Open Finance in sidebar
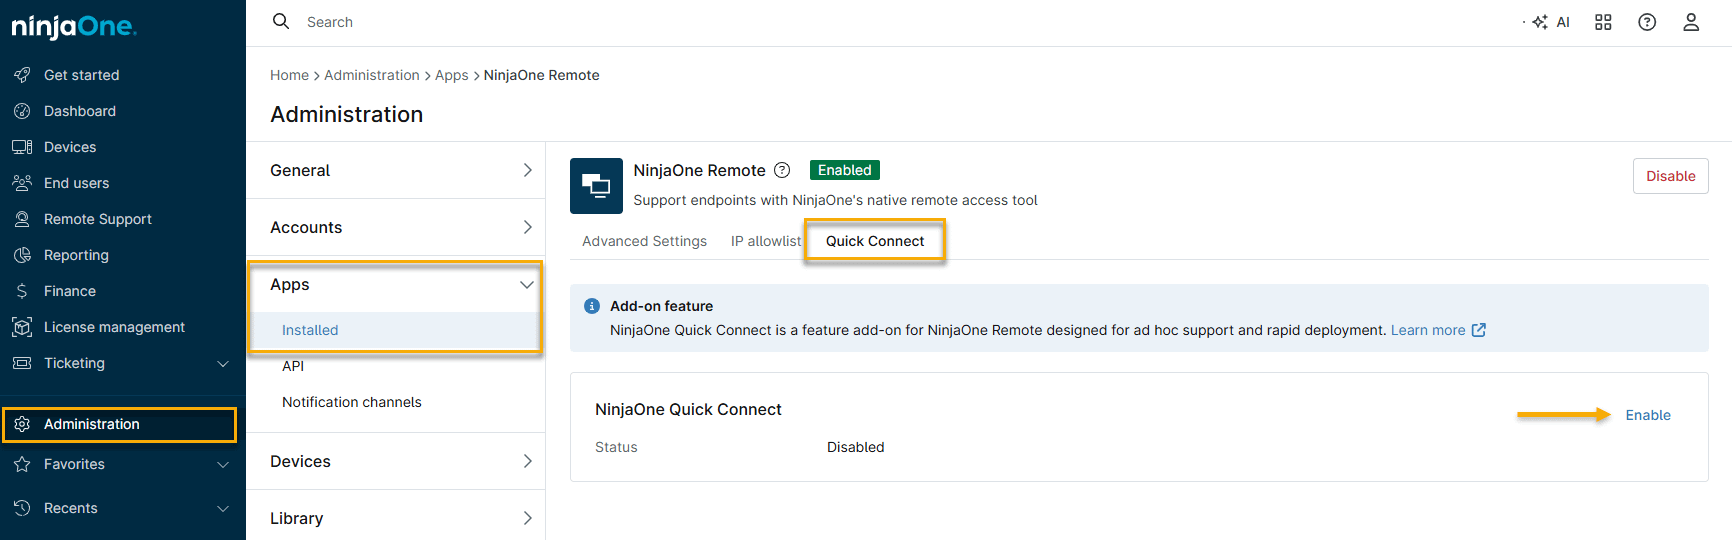The image size is (1732, 540). pyautogui.click(x=70, y=291)
